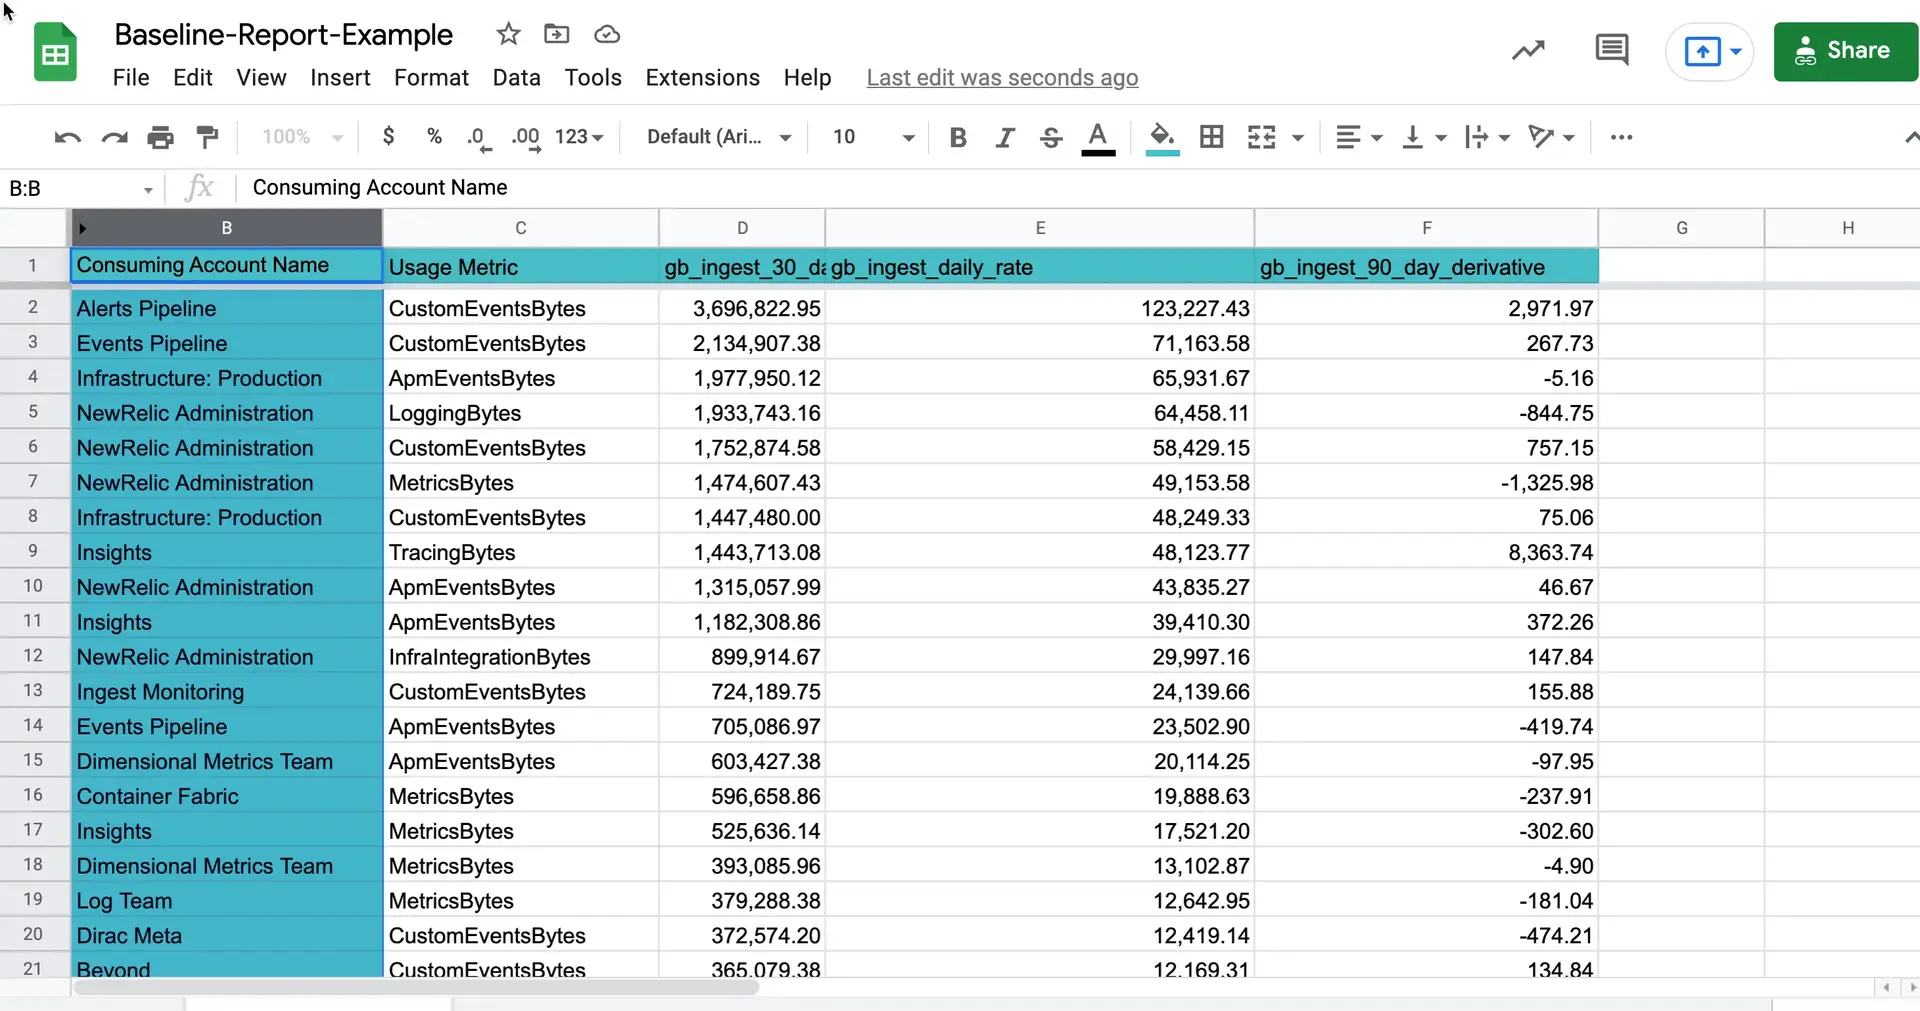Open the Last edit was seconds ago link
Viewport: 1920px width, 1011px height.
pos(1002,78)
